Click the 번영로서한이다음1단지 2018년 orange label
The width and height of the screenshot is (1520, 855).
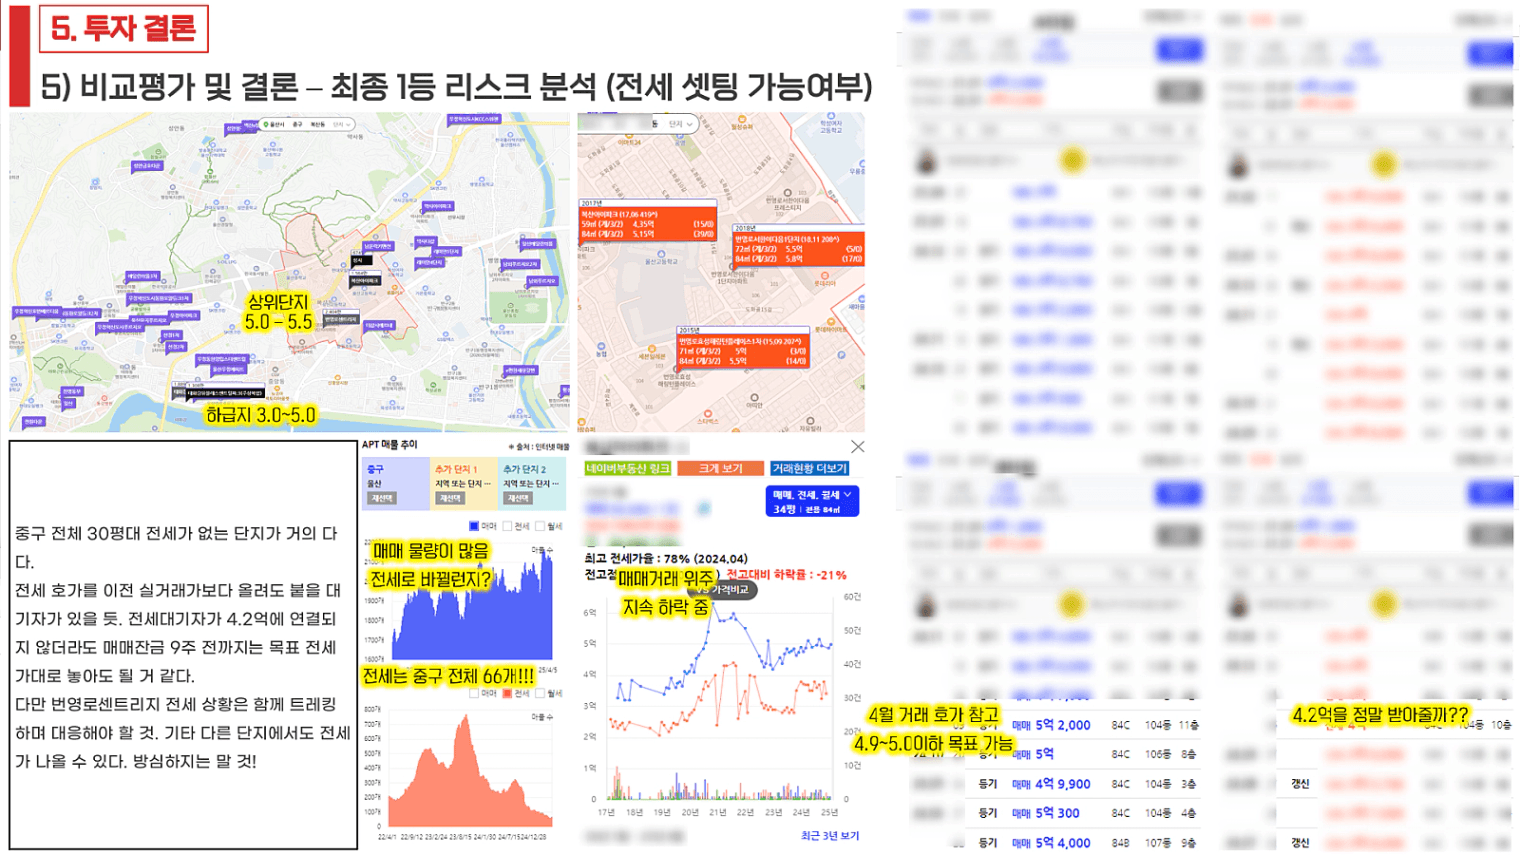pos(798,245)
